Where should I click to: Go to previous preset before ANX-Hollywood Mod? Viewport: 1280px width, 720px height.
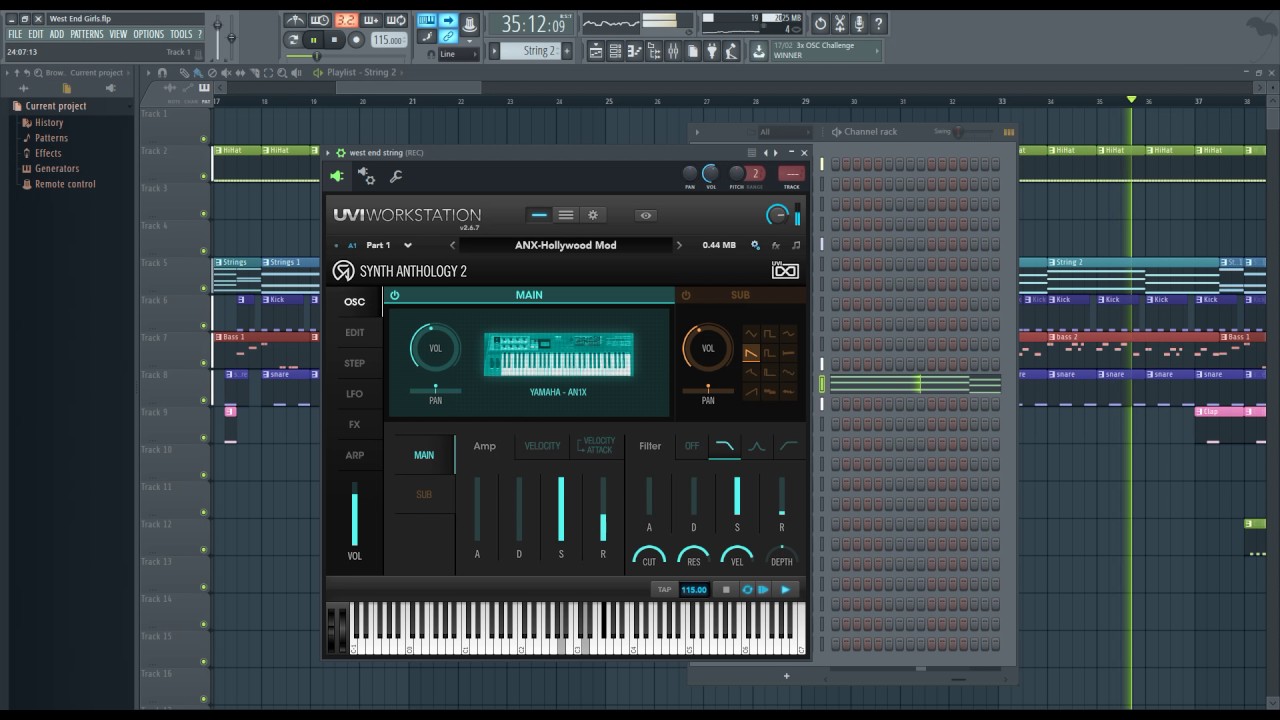[452, 245]
